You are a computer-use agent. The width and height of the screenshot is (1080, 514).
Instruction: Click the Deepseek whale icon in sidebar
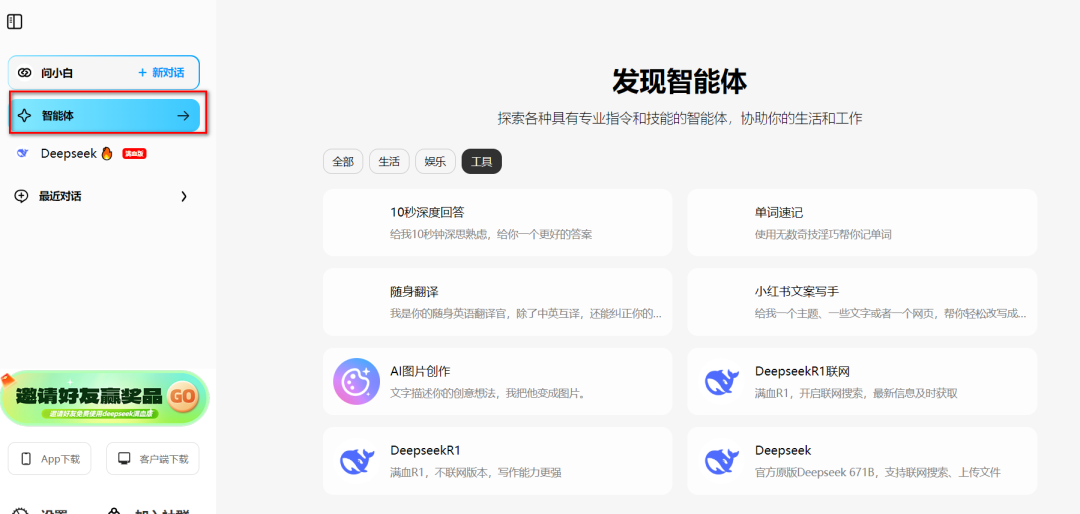click(23, 154)
